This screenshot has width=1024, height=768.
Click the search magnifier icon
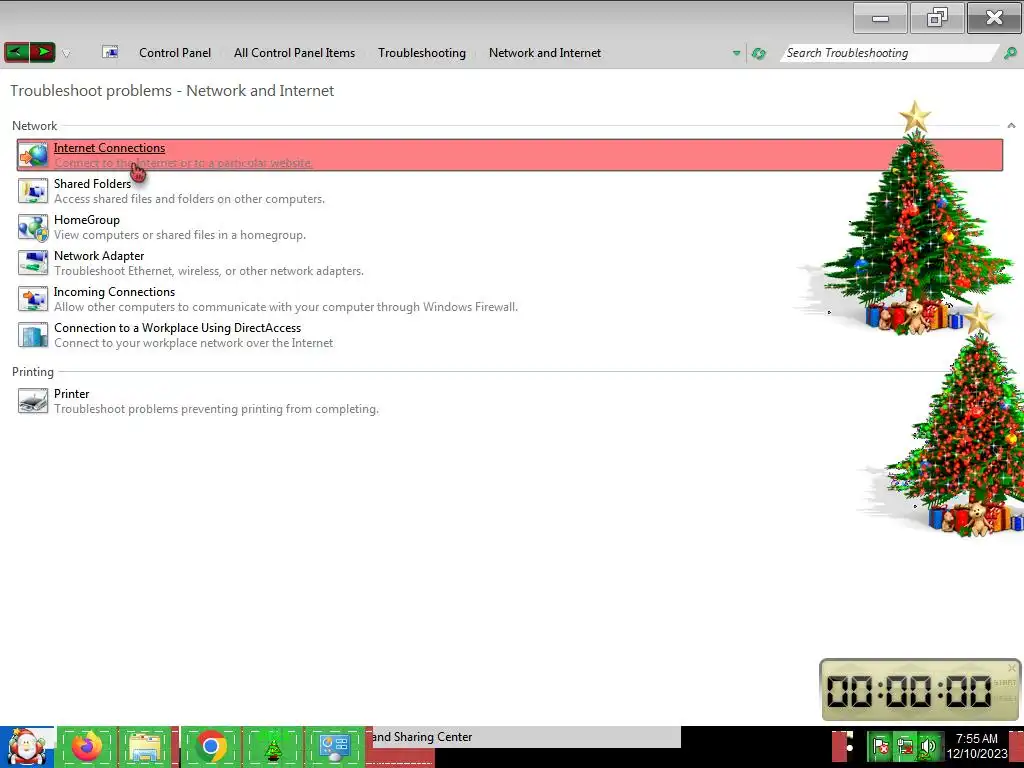click(1010, 53)
